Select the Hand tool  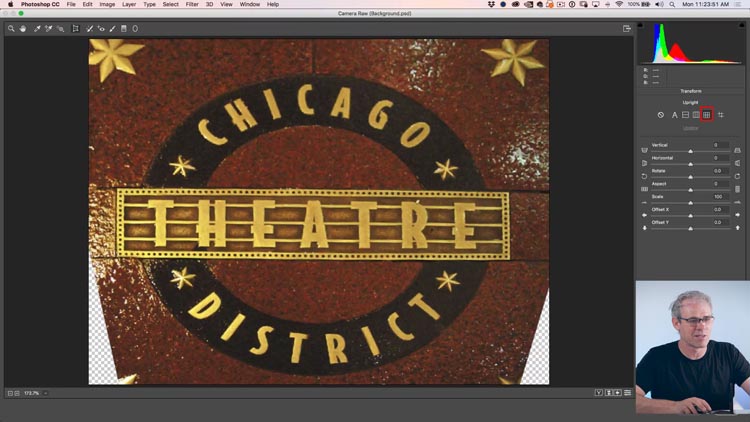pos(21,29)
